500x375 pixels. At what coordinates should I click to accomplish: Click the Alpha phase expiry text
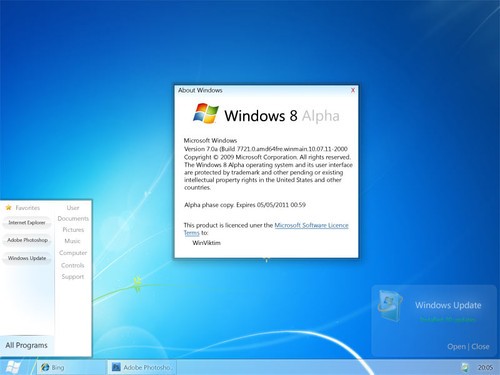[x=245, y=205]
